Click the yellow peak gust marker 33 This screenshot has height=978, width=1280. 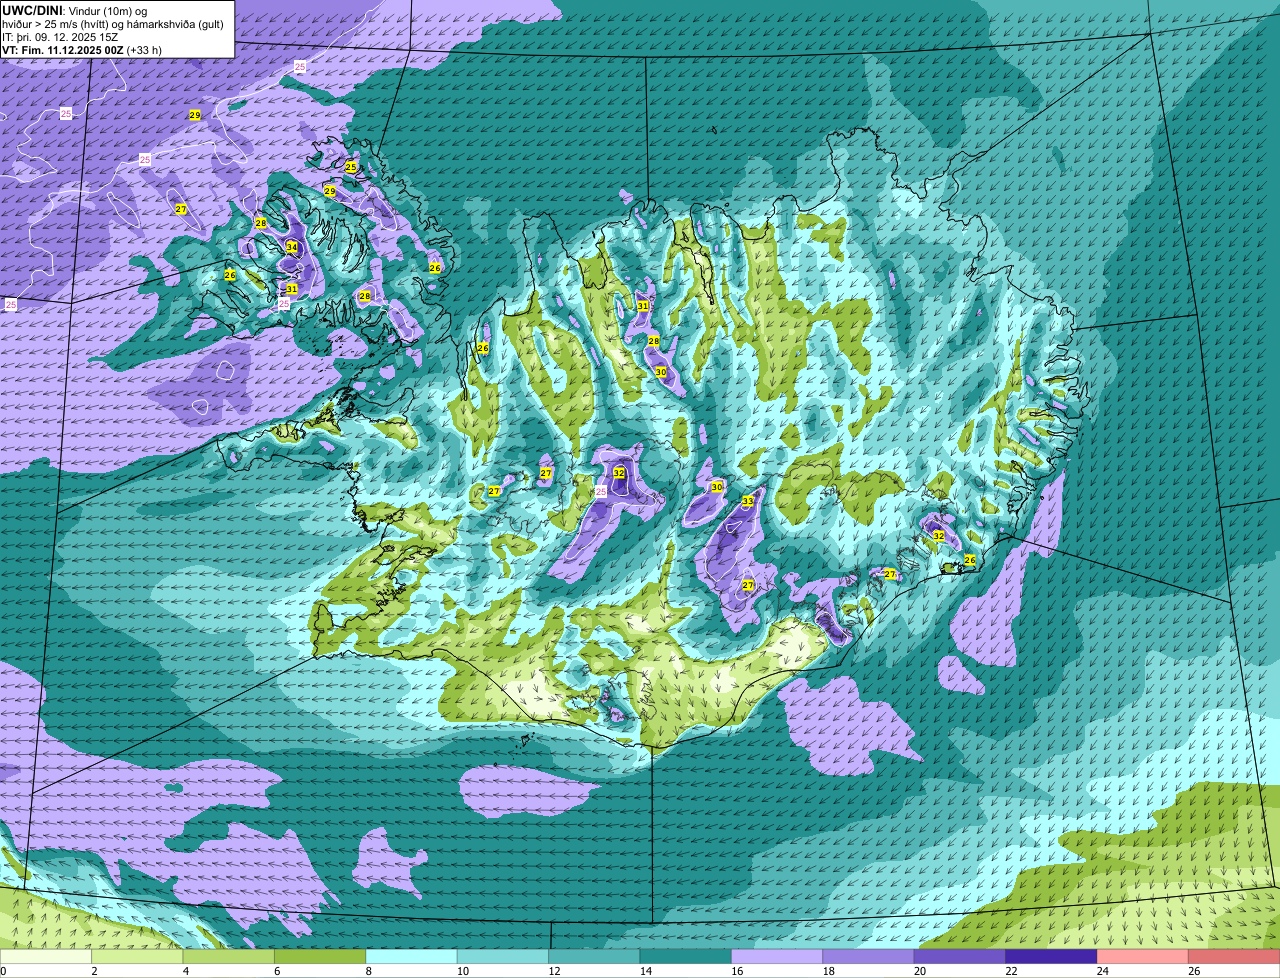(748, 501)
